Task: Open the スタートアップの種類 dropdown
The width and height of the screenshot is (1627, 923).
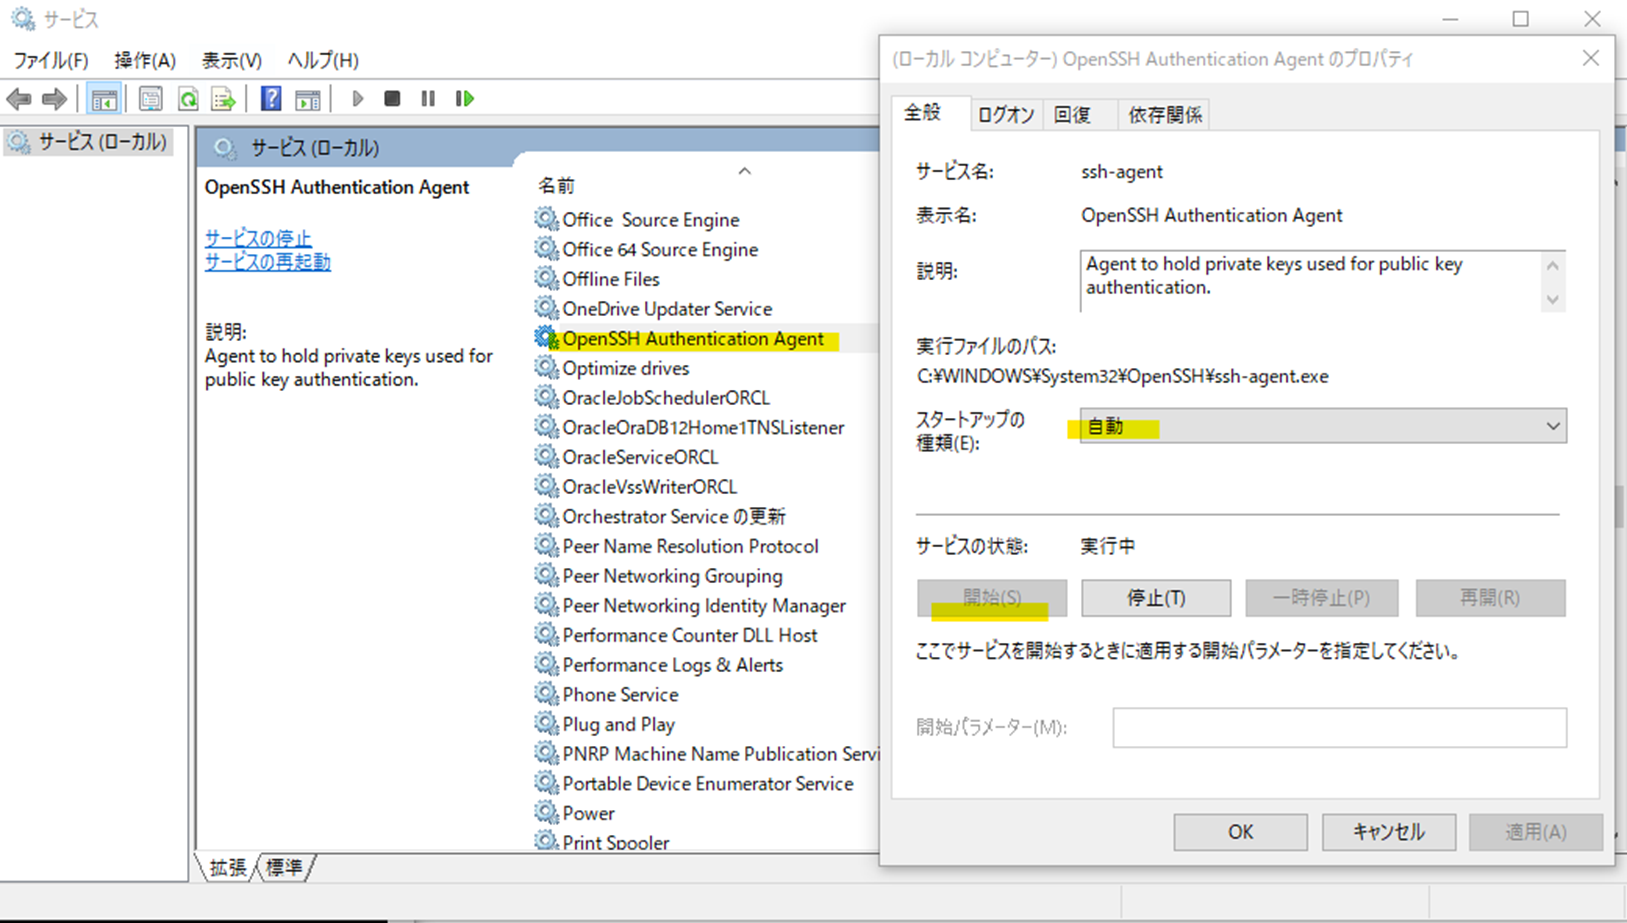Action: tap(1322, 426)
